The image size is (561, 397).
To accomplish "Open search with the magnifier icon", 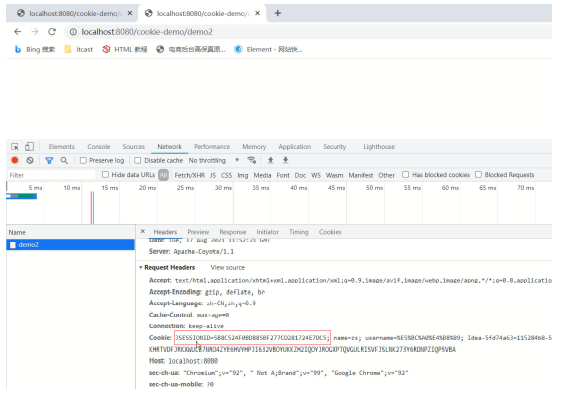I will [64, 160].
